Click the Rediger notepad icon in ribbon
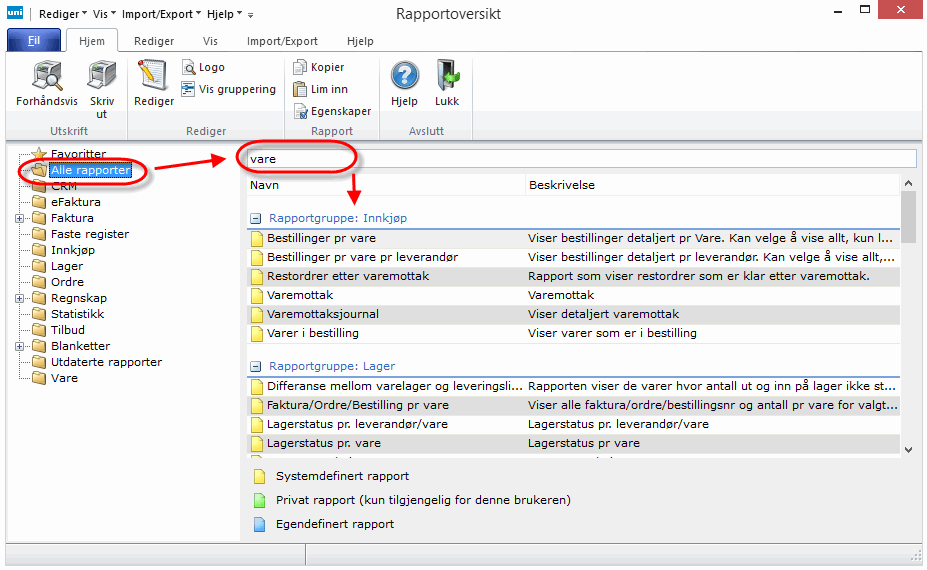927x570 pixels. 153,77
